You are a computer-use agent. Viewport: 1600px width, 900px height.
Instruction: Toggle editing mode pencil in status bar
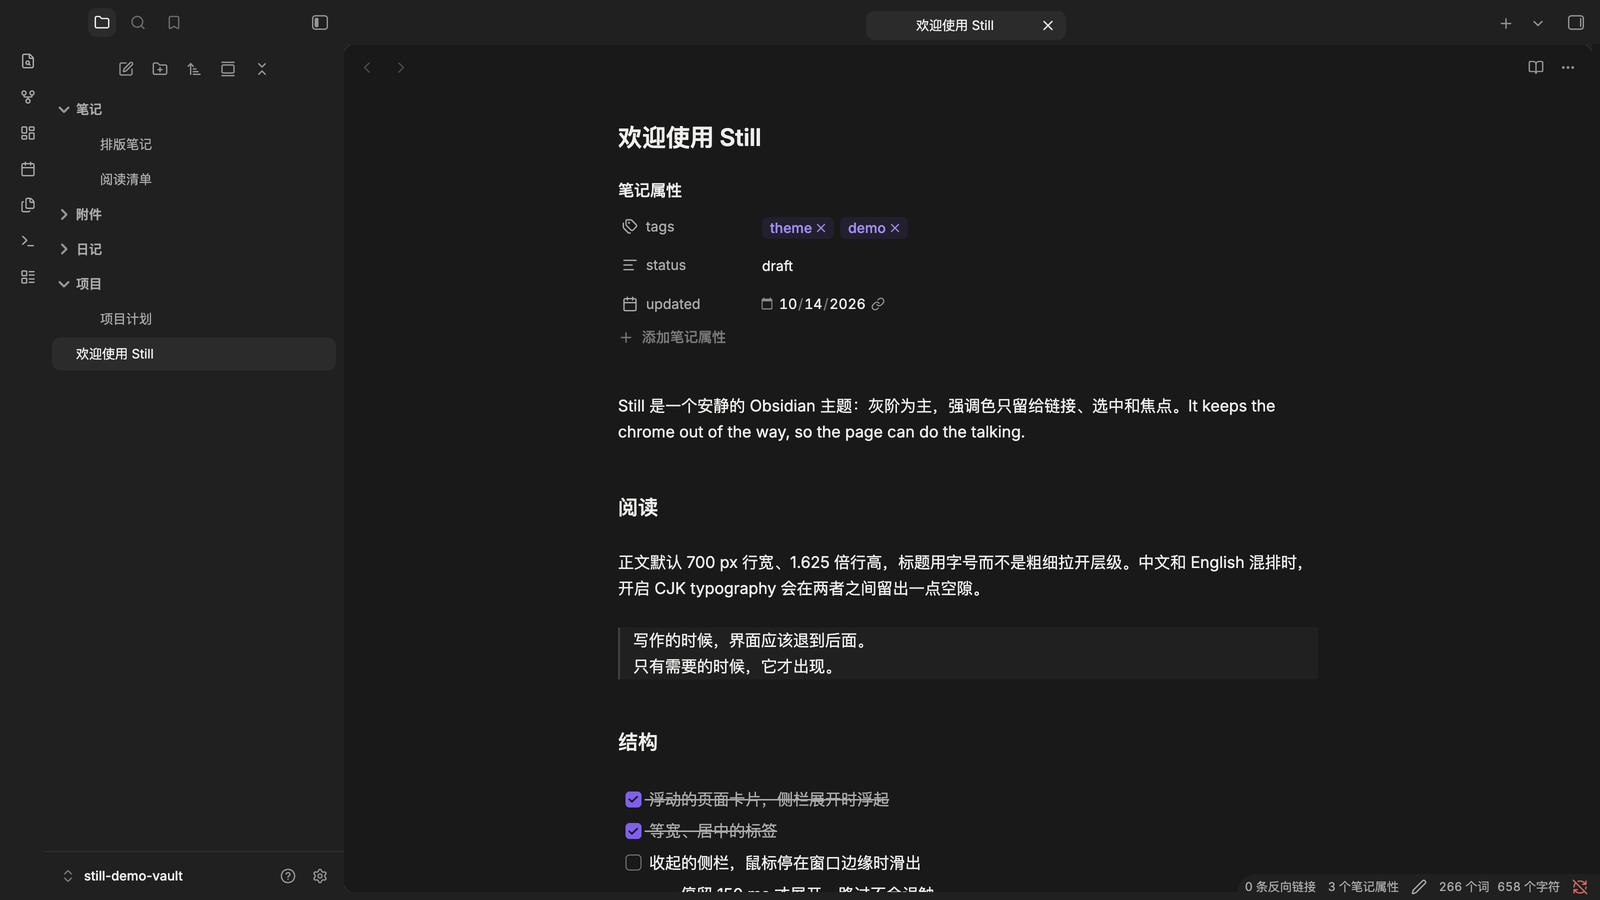pyautogui.click(x=1419, y=887)
